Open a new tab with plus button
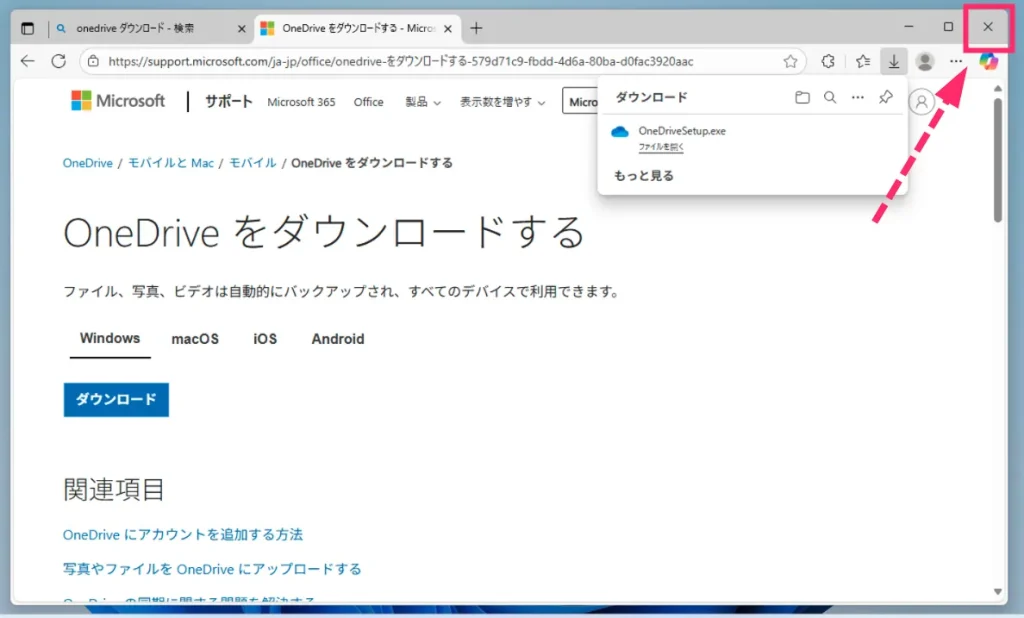 point(476,28)
